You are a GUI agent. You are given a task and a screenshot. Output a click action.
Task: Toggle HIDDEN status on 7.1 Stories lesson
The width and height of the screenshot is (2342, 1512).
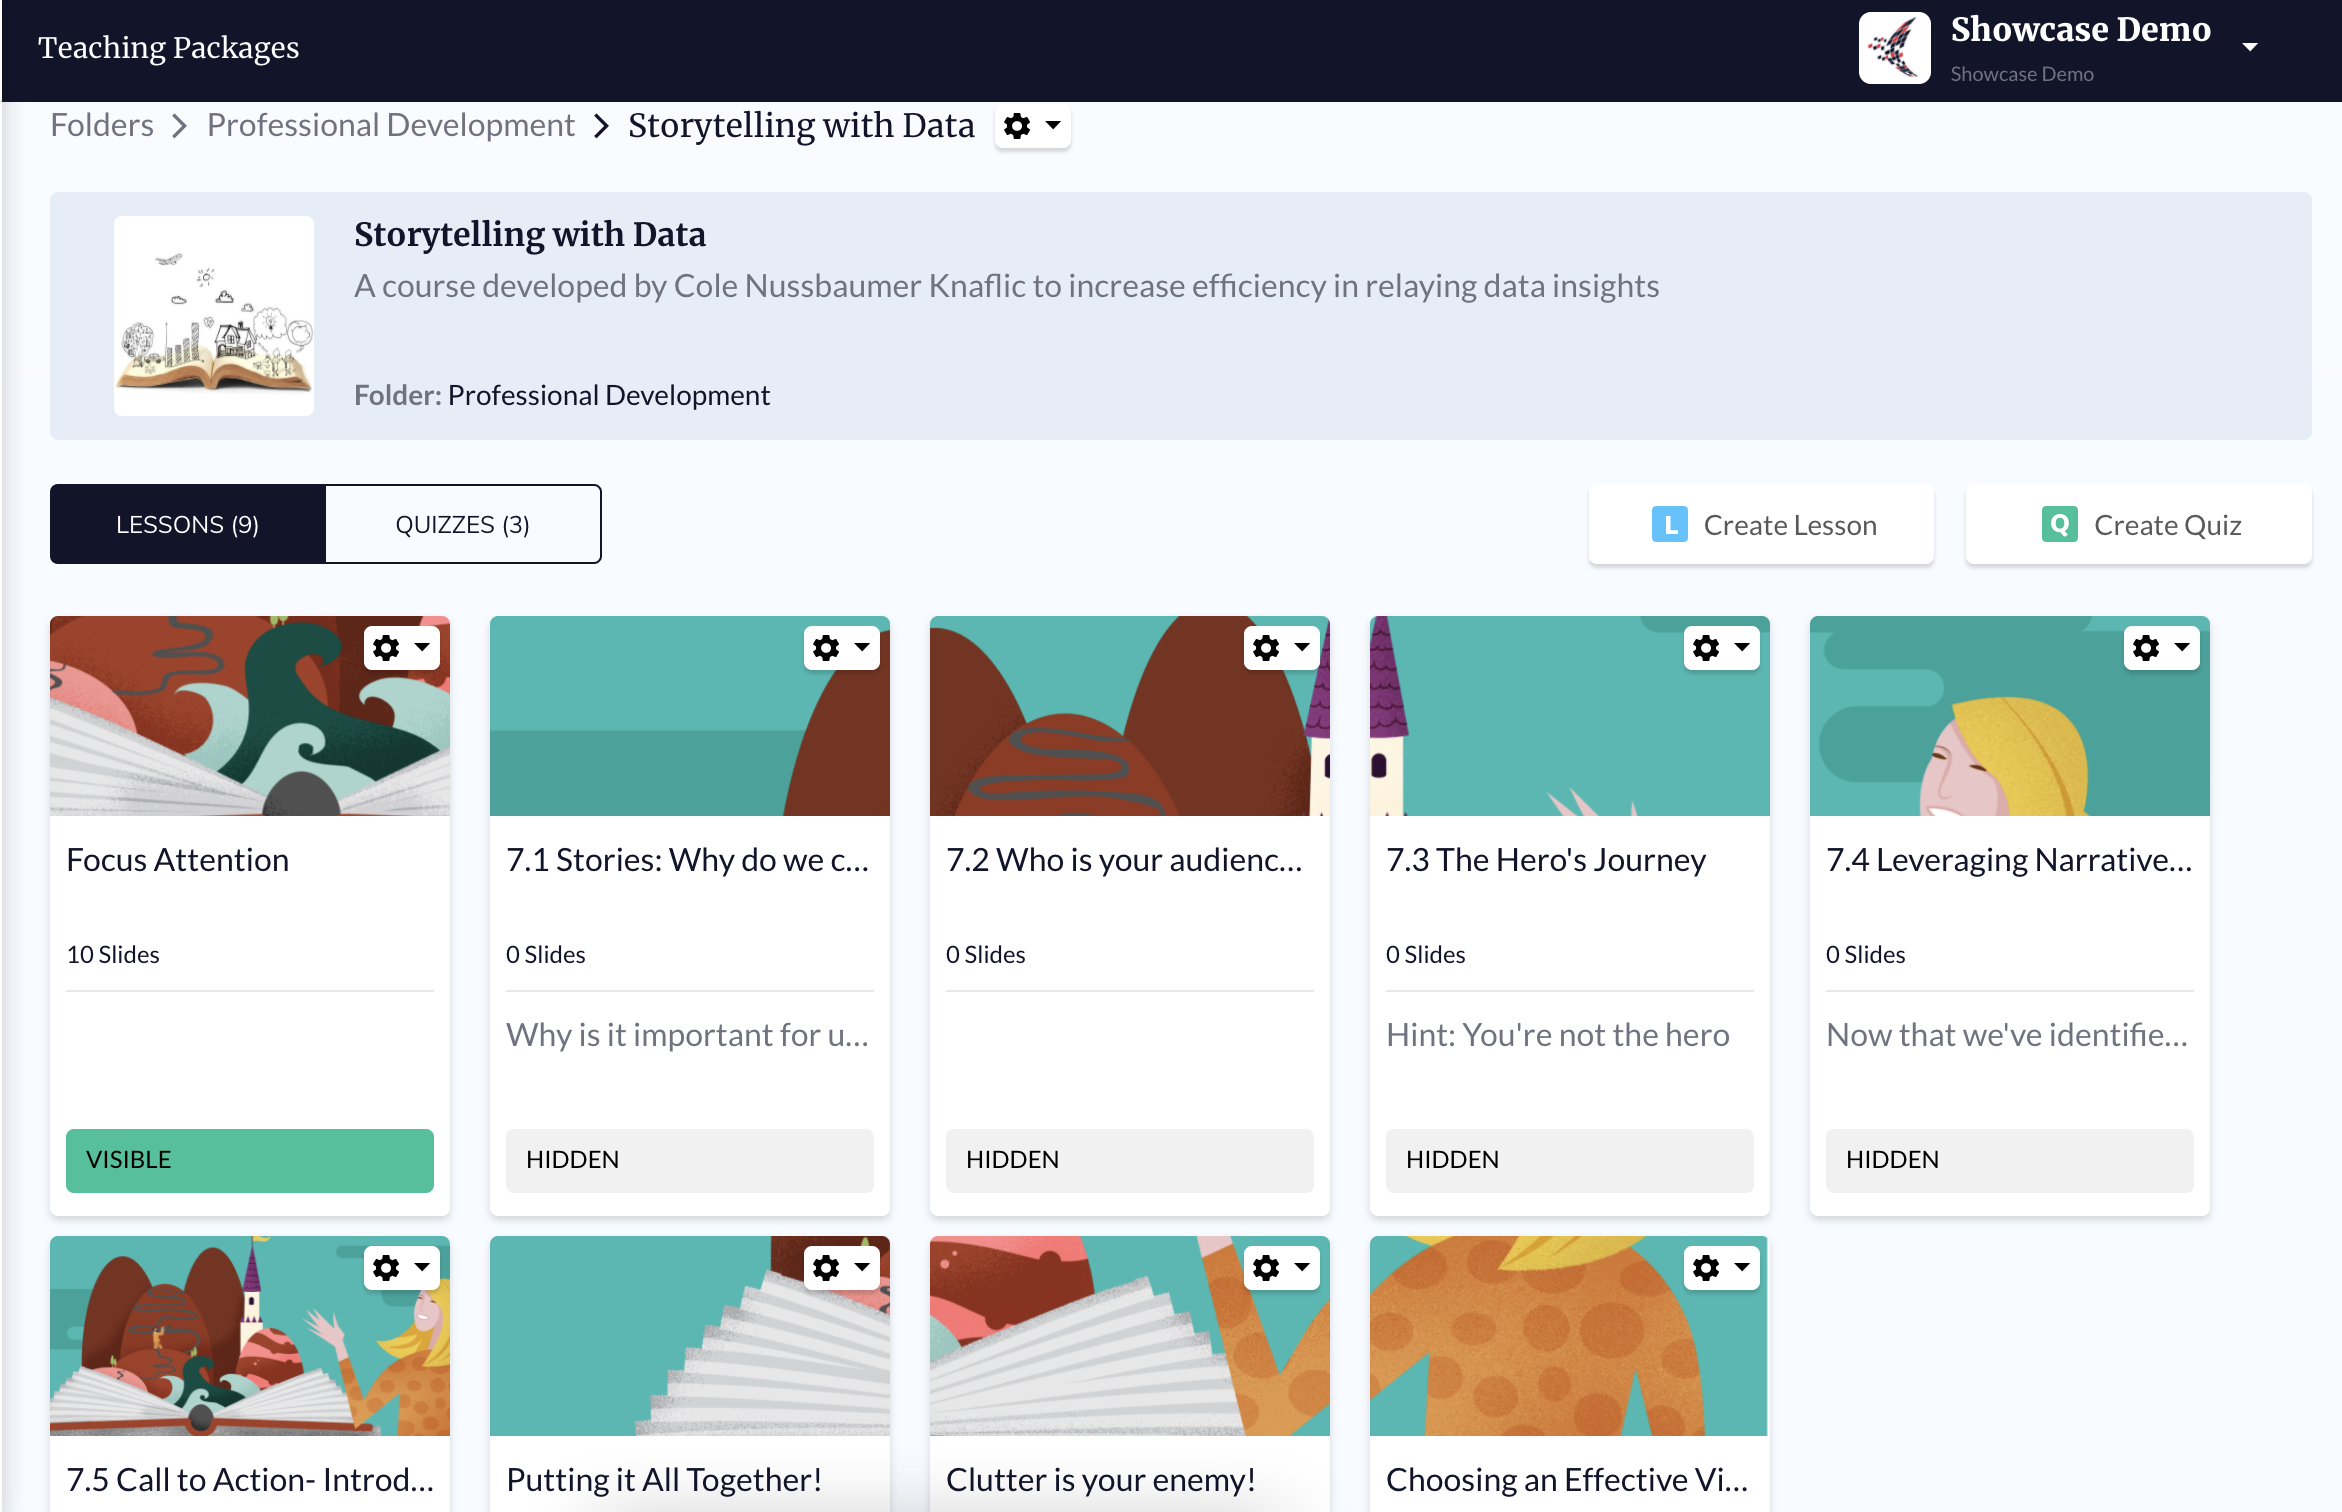point(690,1160)
